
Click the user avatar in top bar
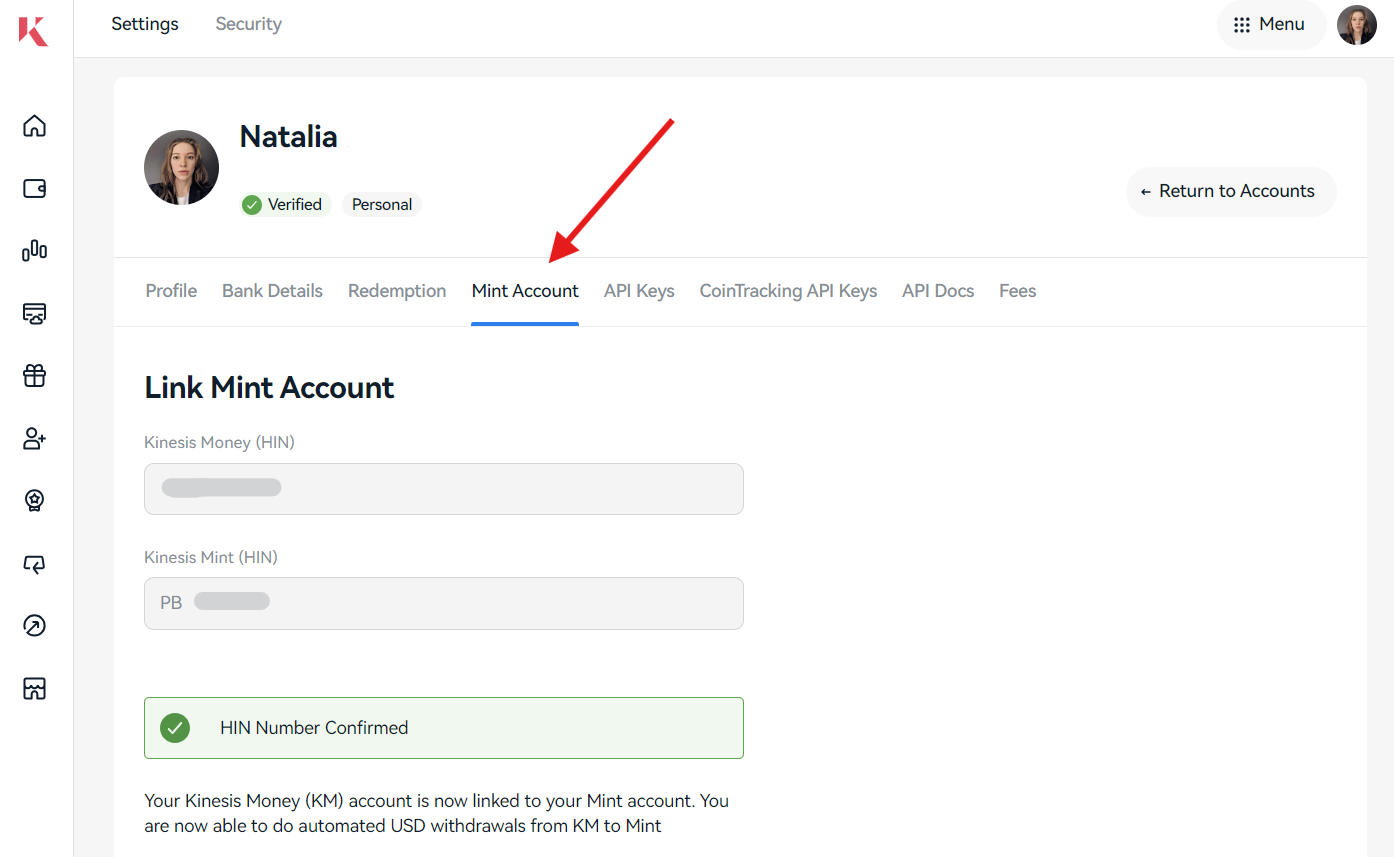pos(1357,25)
